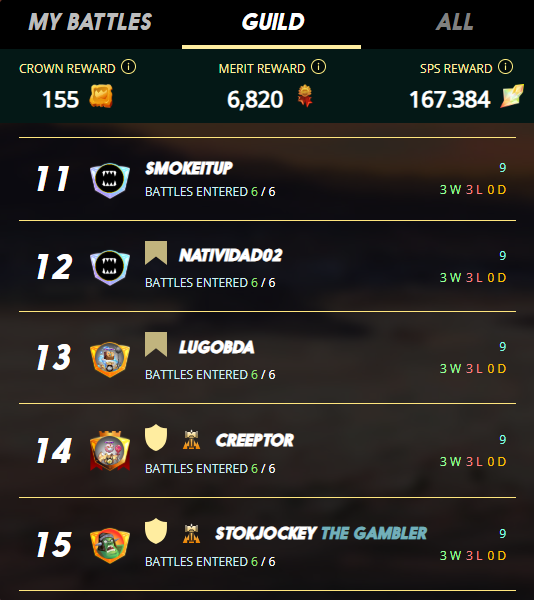Click the merit medal icon
The height and width of the screenshot is (600, 534).
305,96
